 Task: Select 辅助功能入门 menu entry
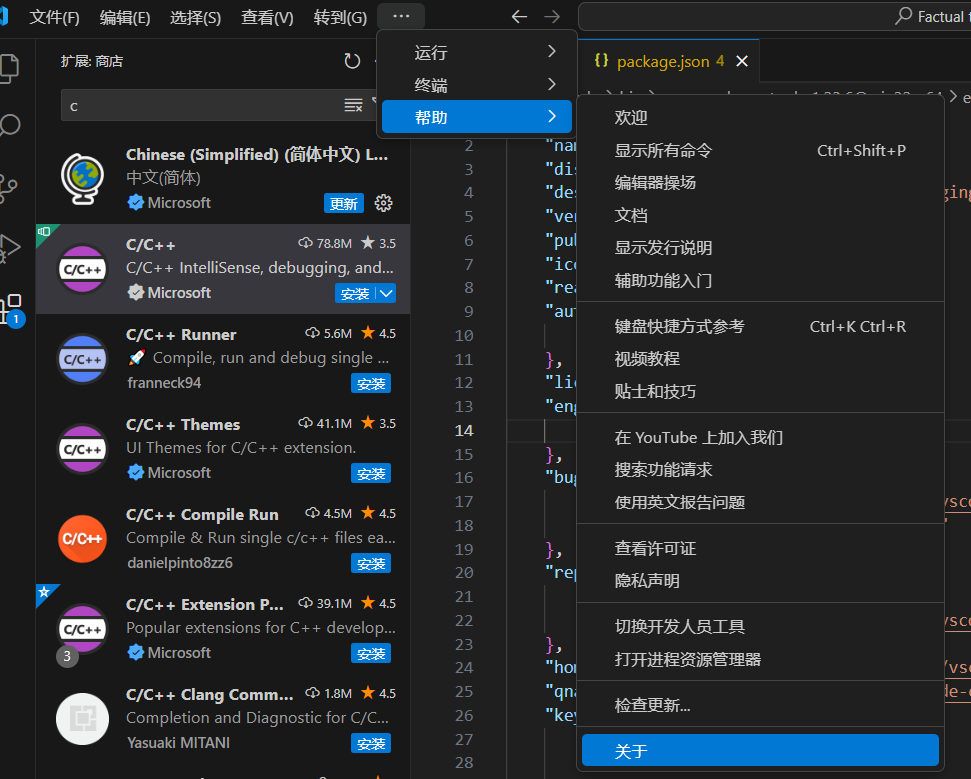pos(760,281)
